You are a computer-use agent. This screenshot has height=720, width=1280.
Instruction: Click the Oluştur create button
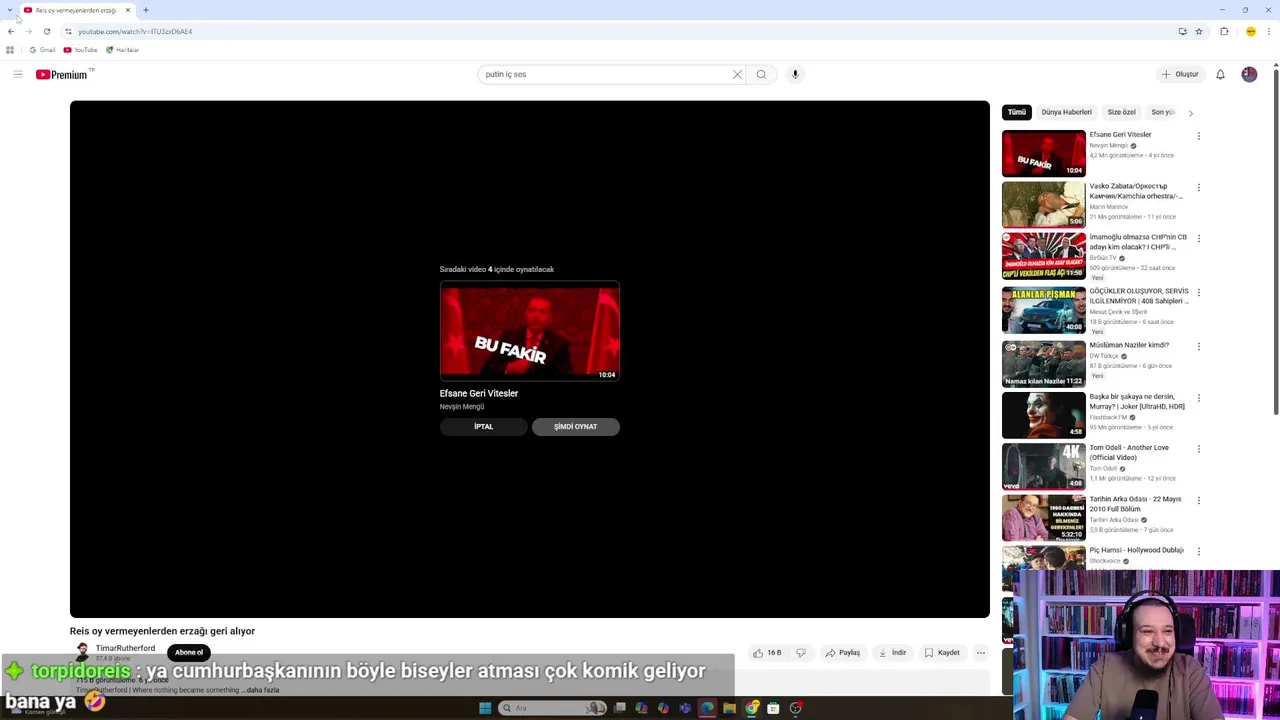[x=1180, y=74]
